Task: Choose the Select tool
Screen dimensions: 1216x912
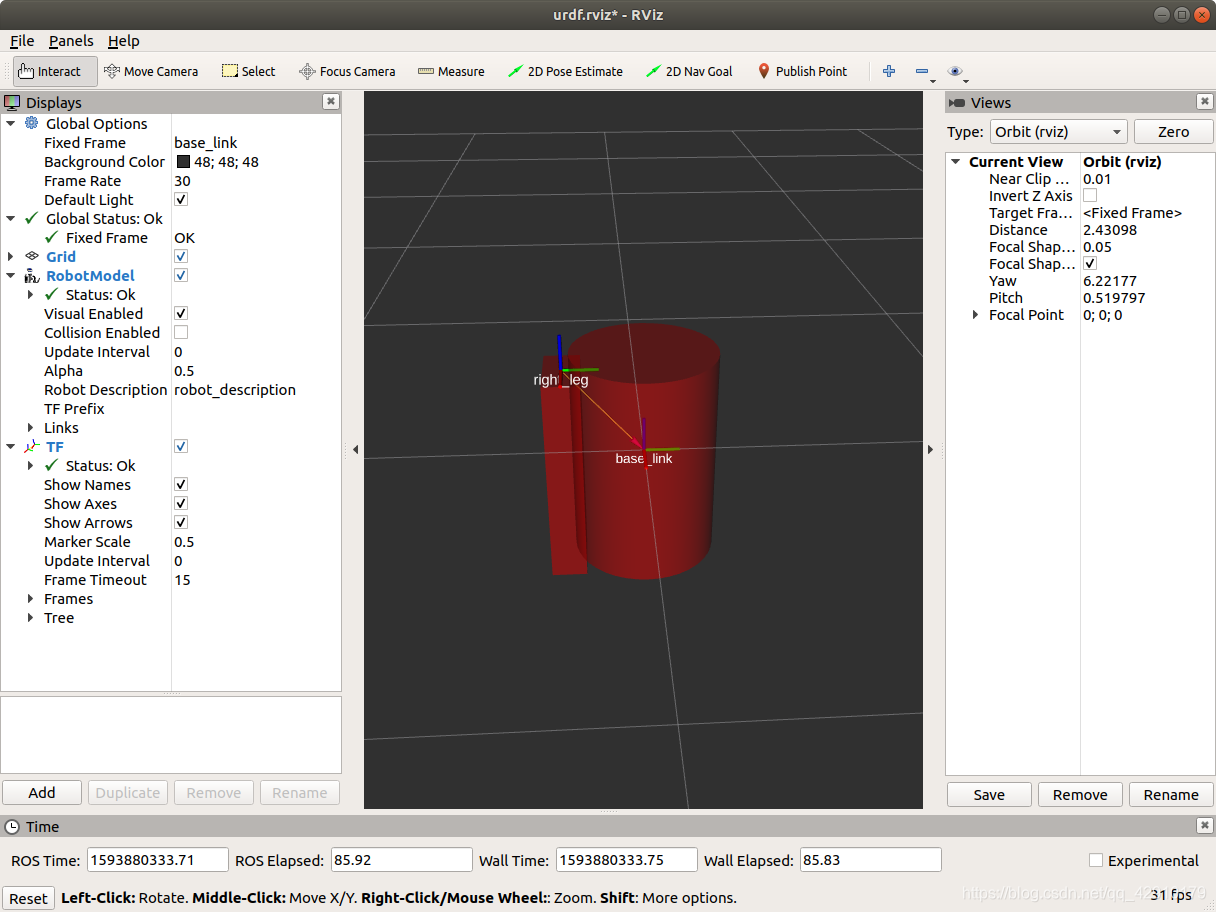Action: [248, 71]
